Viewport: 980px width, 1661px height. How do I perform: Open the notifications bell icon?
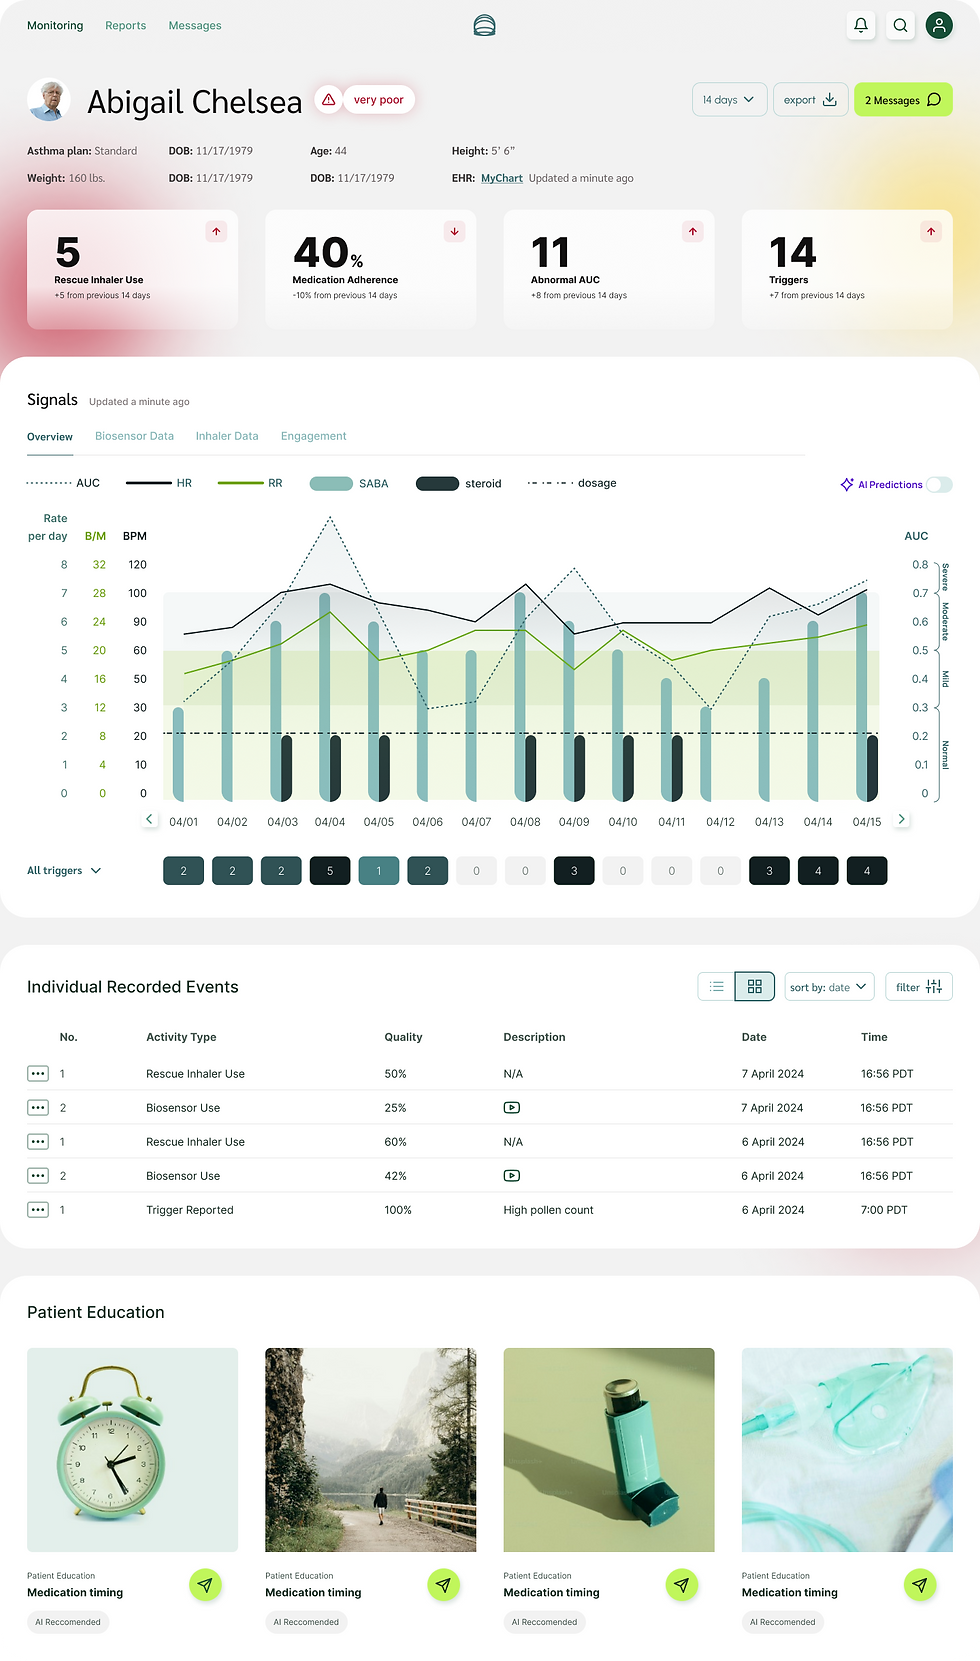pyautogui.click(x=860, y=25)
